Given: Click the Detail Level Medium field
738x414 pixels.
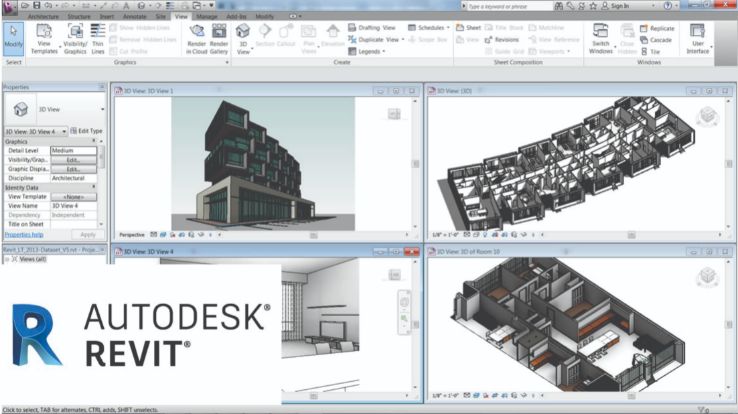Looking at the screenshot, I should point(73,151).
